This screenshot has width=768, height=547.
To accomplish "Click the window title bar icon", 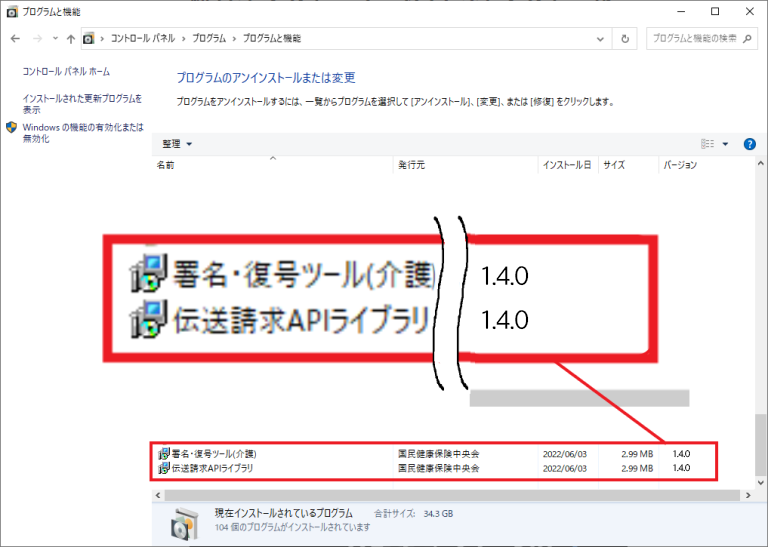I will coord(12,12).
